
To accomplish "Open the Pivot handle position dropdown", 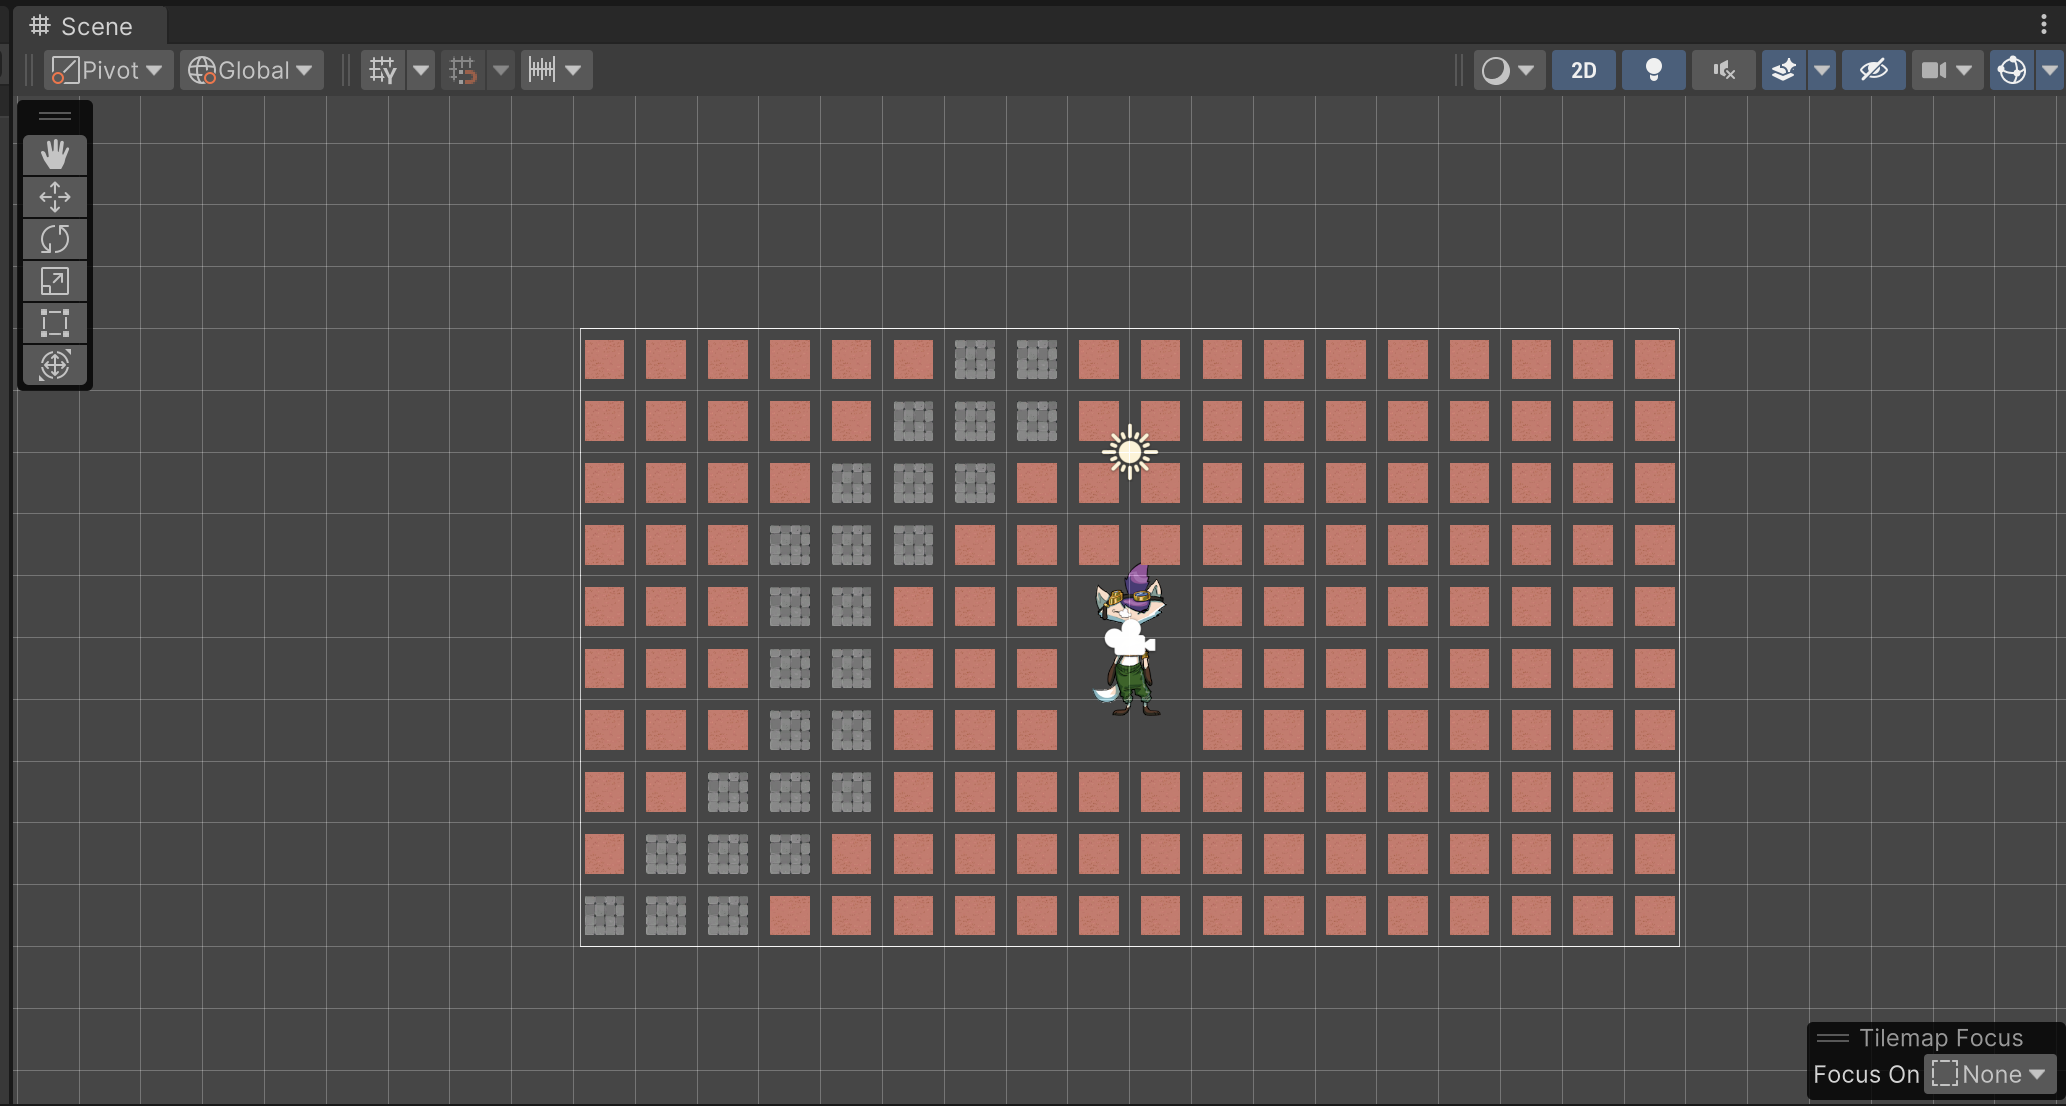I will 108,70.
